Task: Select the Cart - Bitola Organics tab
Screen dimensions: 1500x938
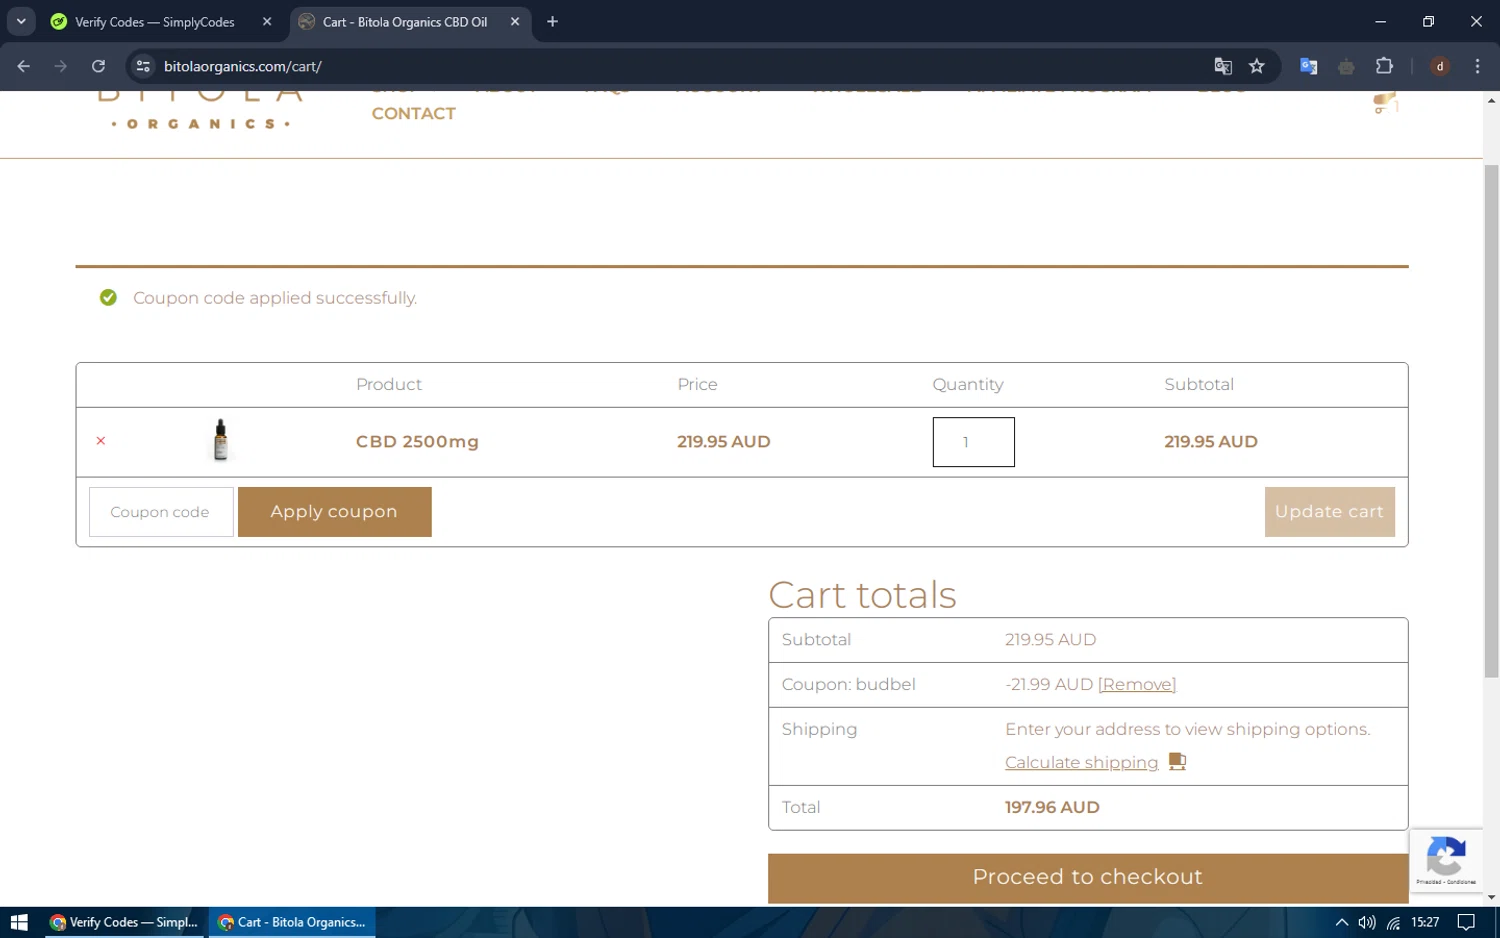Action: click(x=404, y=22)
